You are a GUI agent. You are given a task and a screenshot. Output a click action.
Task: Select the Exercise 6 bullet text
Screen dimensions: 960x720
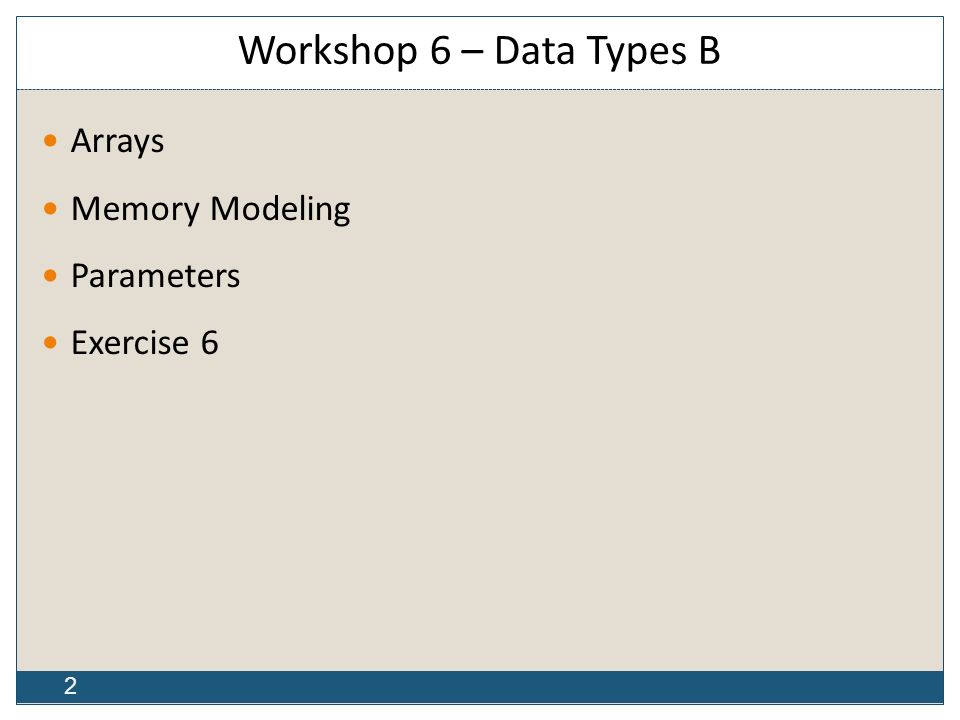(x=144, y=343)
